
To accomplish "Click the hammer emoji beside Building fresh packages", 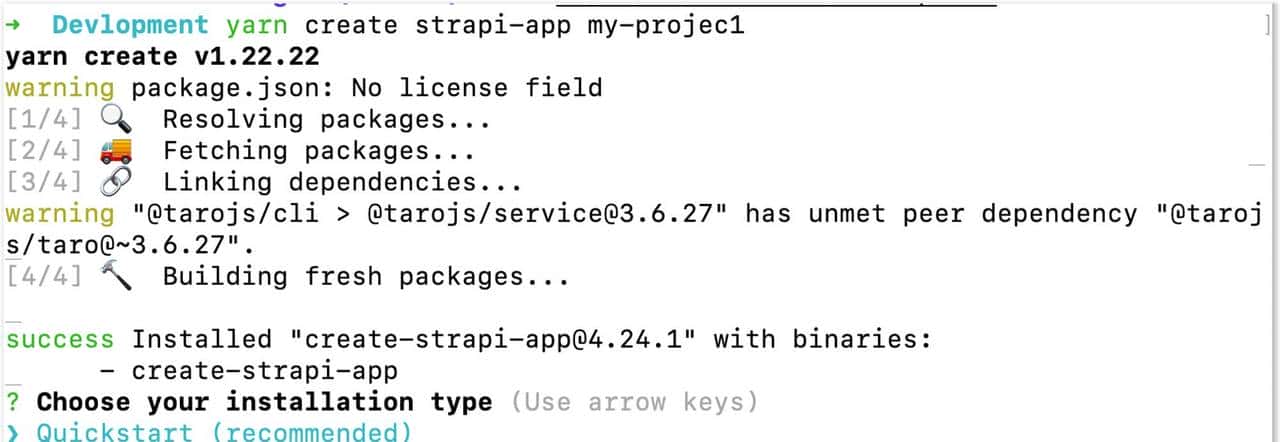I will pos(117,276).
